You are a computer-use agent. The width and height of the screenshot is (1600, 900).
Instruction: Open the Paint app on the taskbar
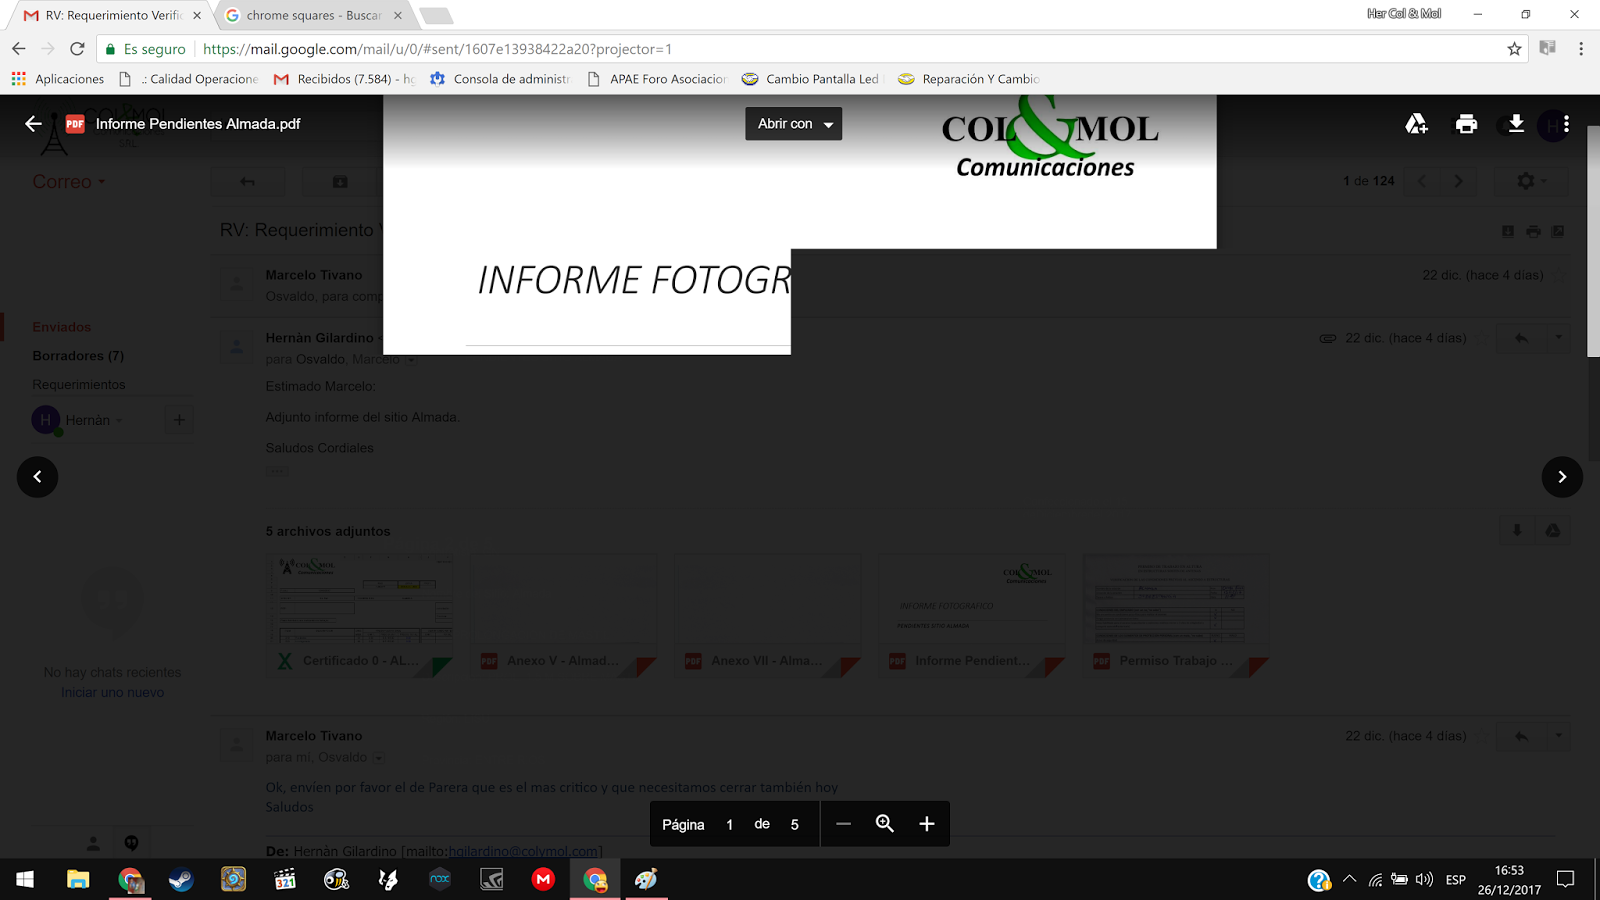coord(647,879)
